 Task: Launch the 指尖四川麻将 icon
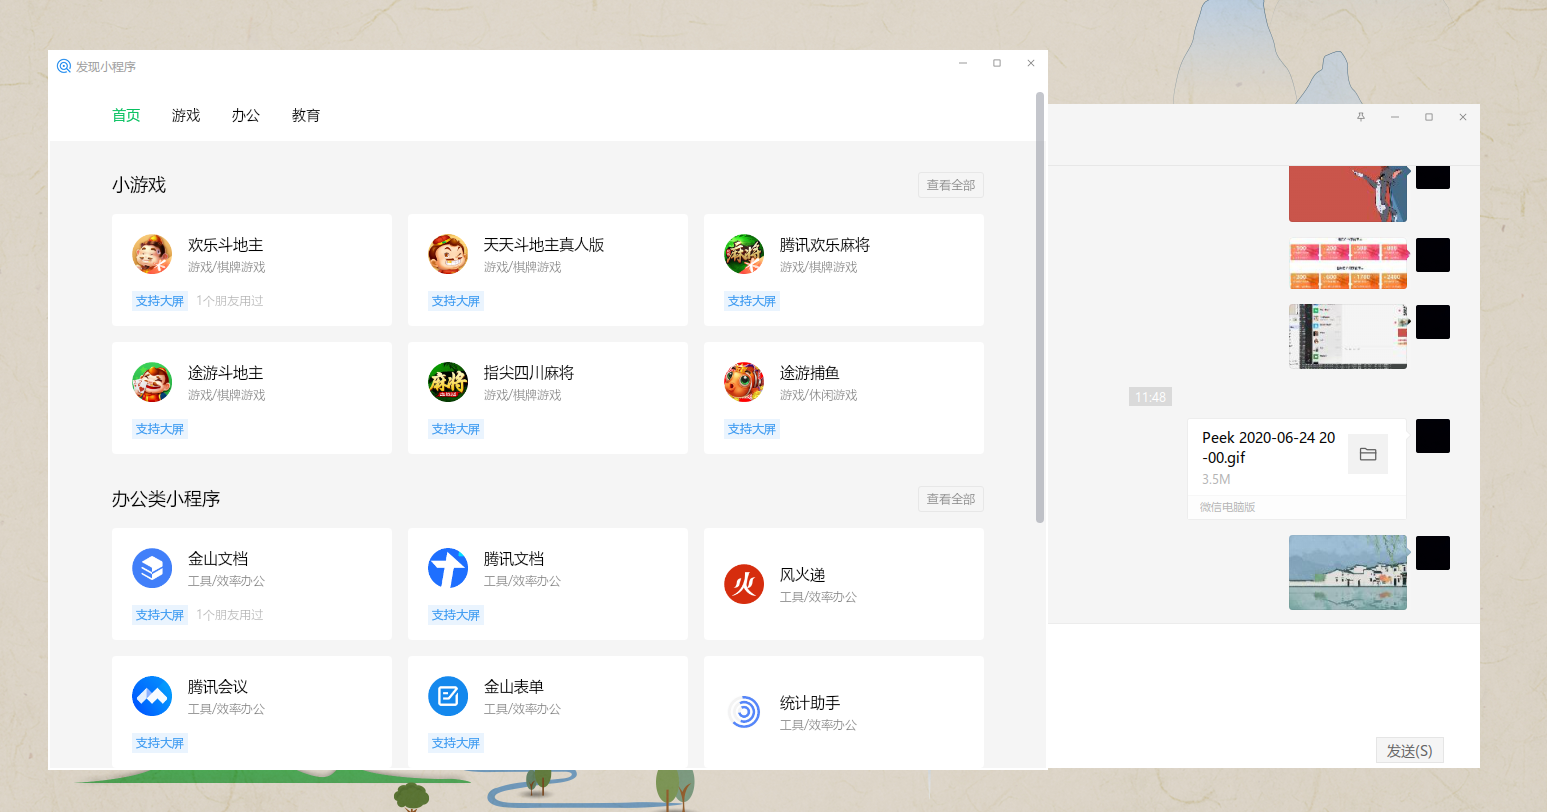point(448,382)
